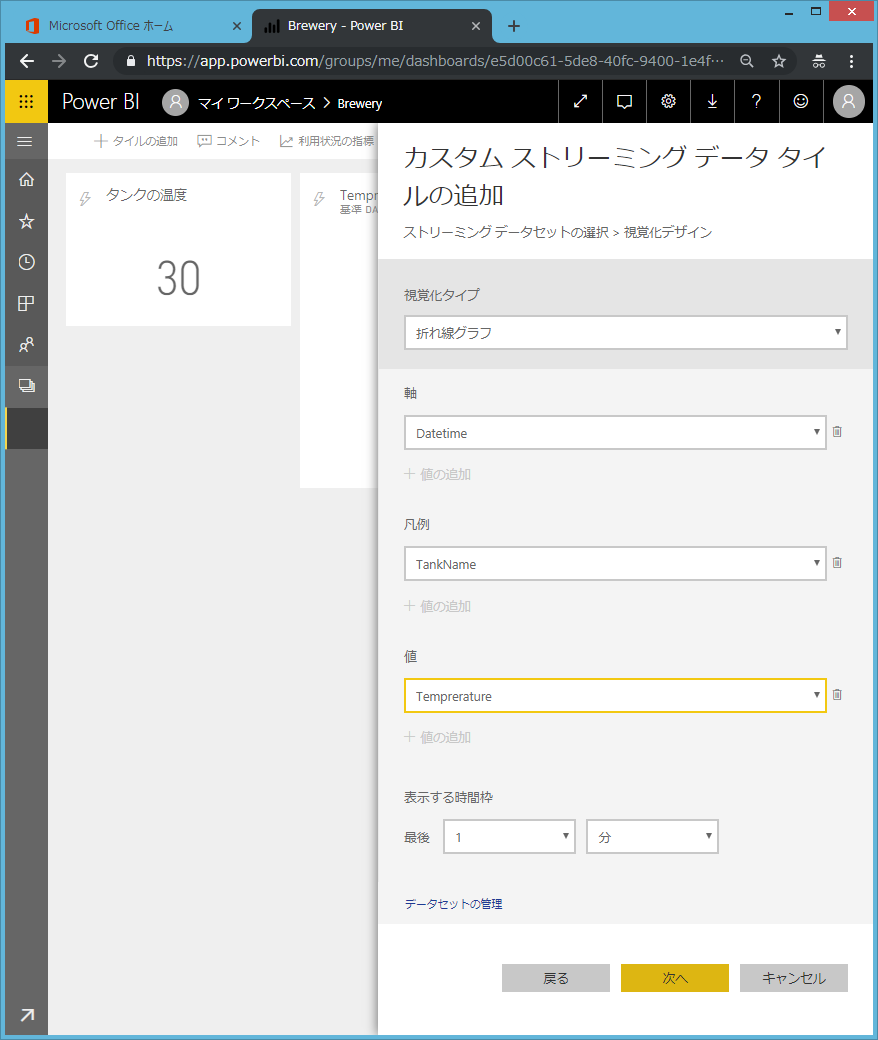The height and width of the screenshot is (1040, 878).
Task: Click the Power BI app launcher grid icon
Action: point(26,102)
